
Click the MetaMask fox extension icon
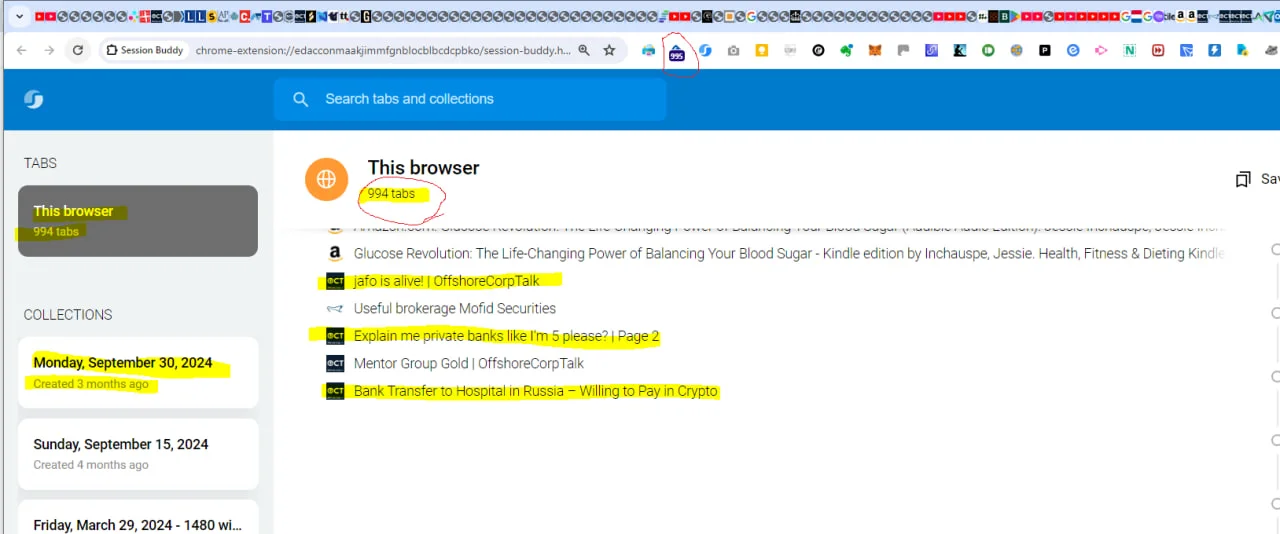click(x=875, y=50)
